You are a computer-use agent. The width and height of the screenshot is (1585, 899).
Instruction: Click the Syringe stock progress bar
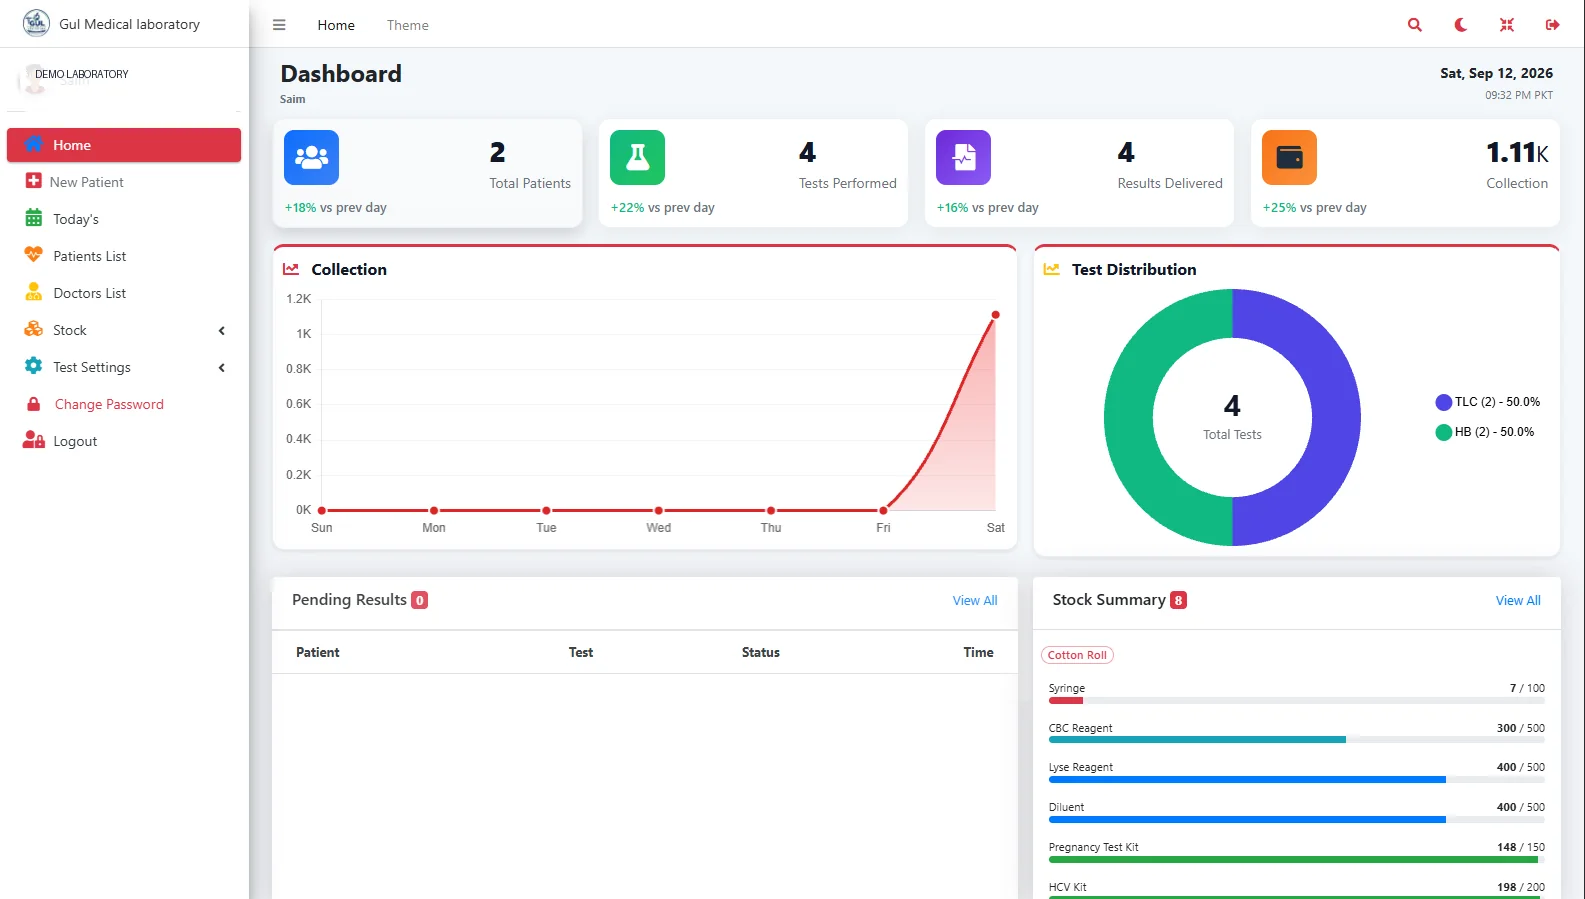click(1296, 700)
